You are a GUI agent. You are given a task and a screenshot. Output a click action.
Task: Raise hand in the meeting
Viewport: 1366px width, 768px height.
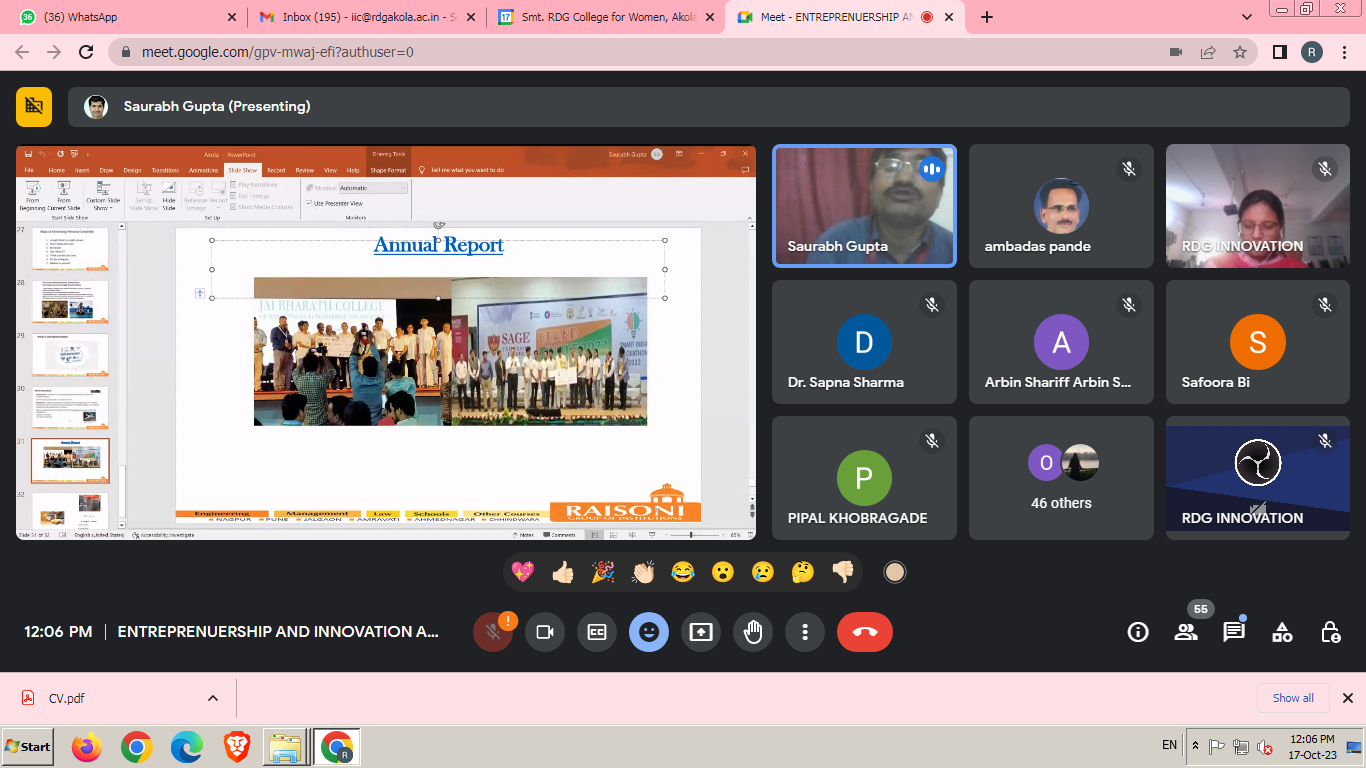pyautogui.click(x=753, y=632)
